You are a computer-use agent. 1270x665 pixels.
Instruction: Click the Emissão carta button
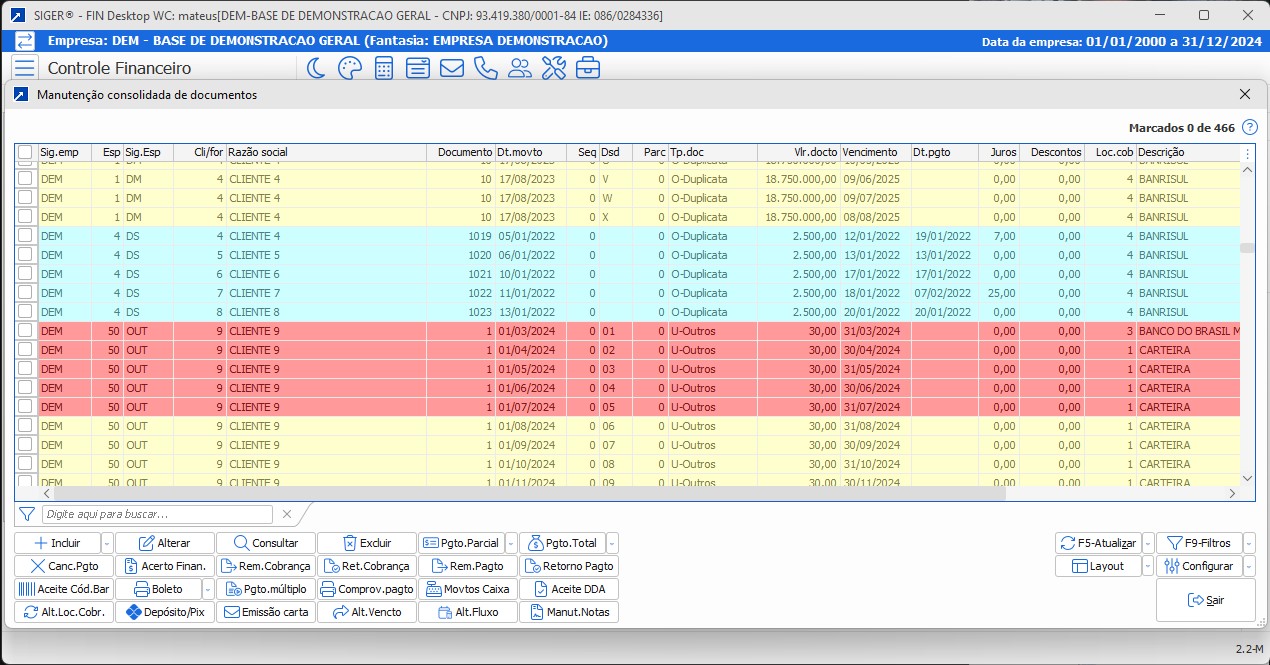coord(266,612)
